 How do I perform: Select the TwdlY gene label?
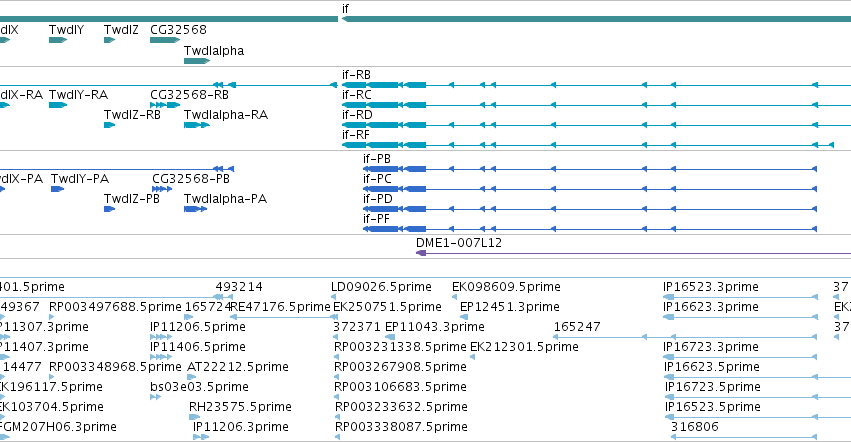pyautogui.click(x=66, y=30)
